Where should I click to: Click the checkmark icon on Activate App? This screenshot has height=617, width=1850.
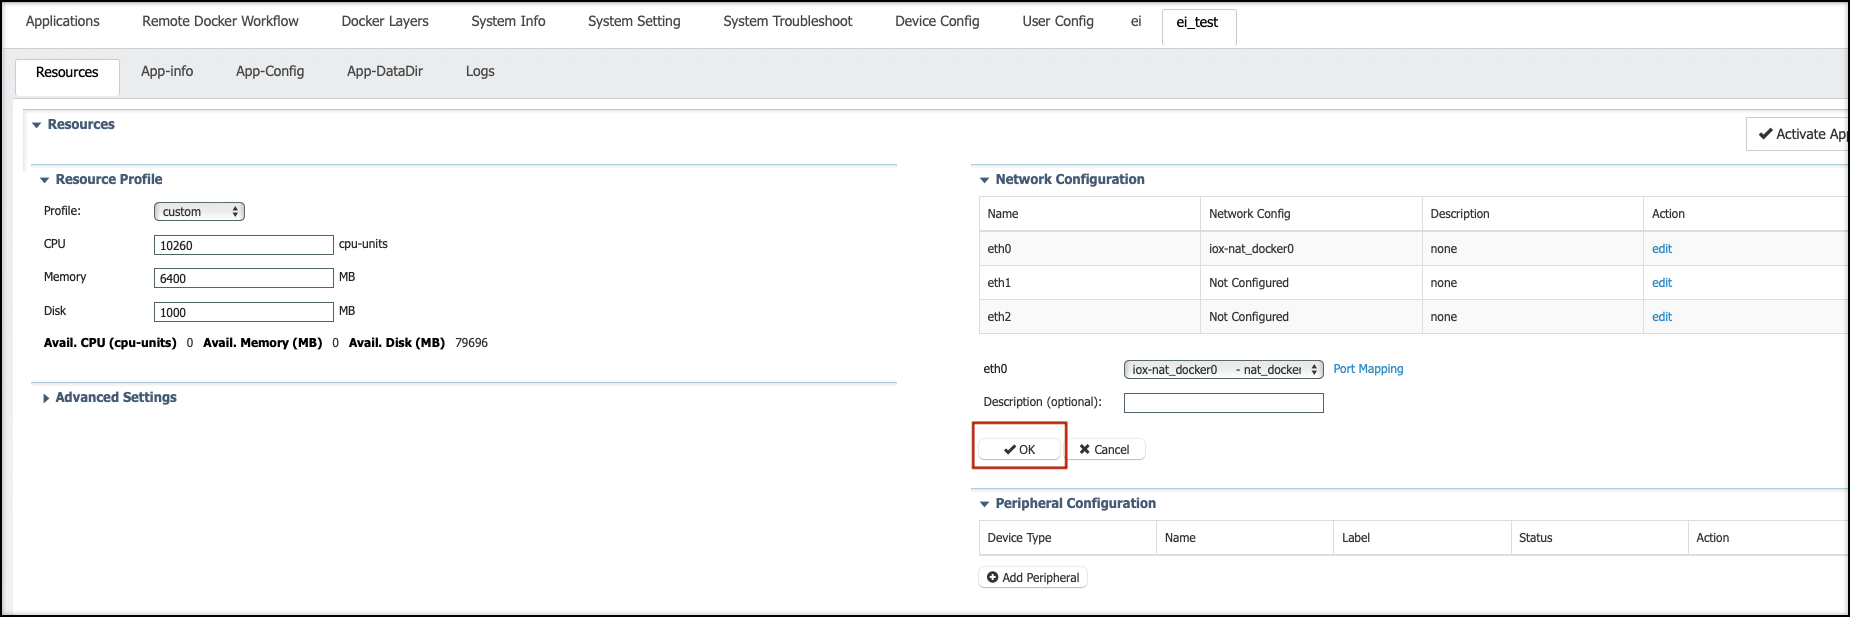[x=1766, y=134]
